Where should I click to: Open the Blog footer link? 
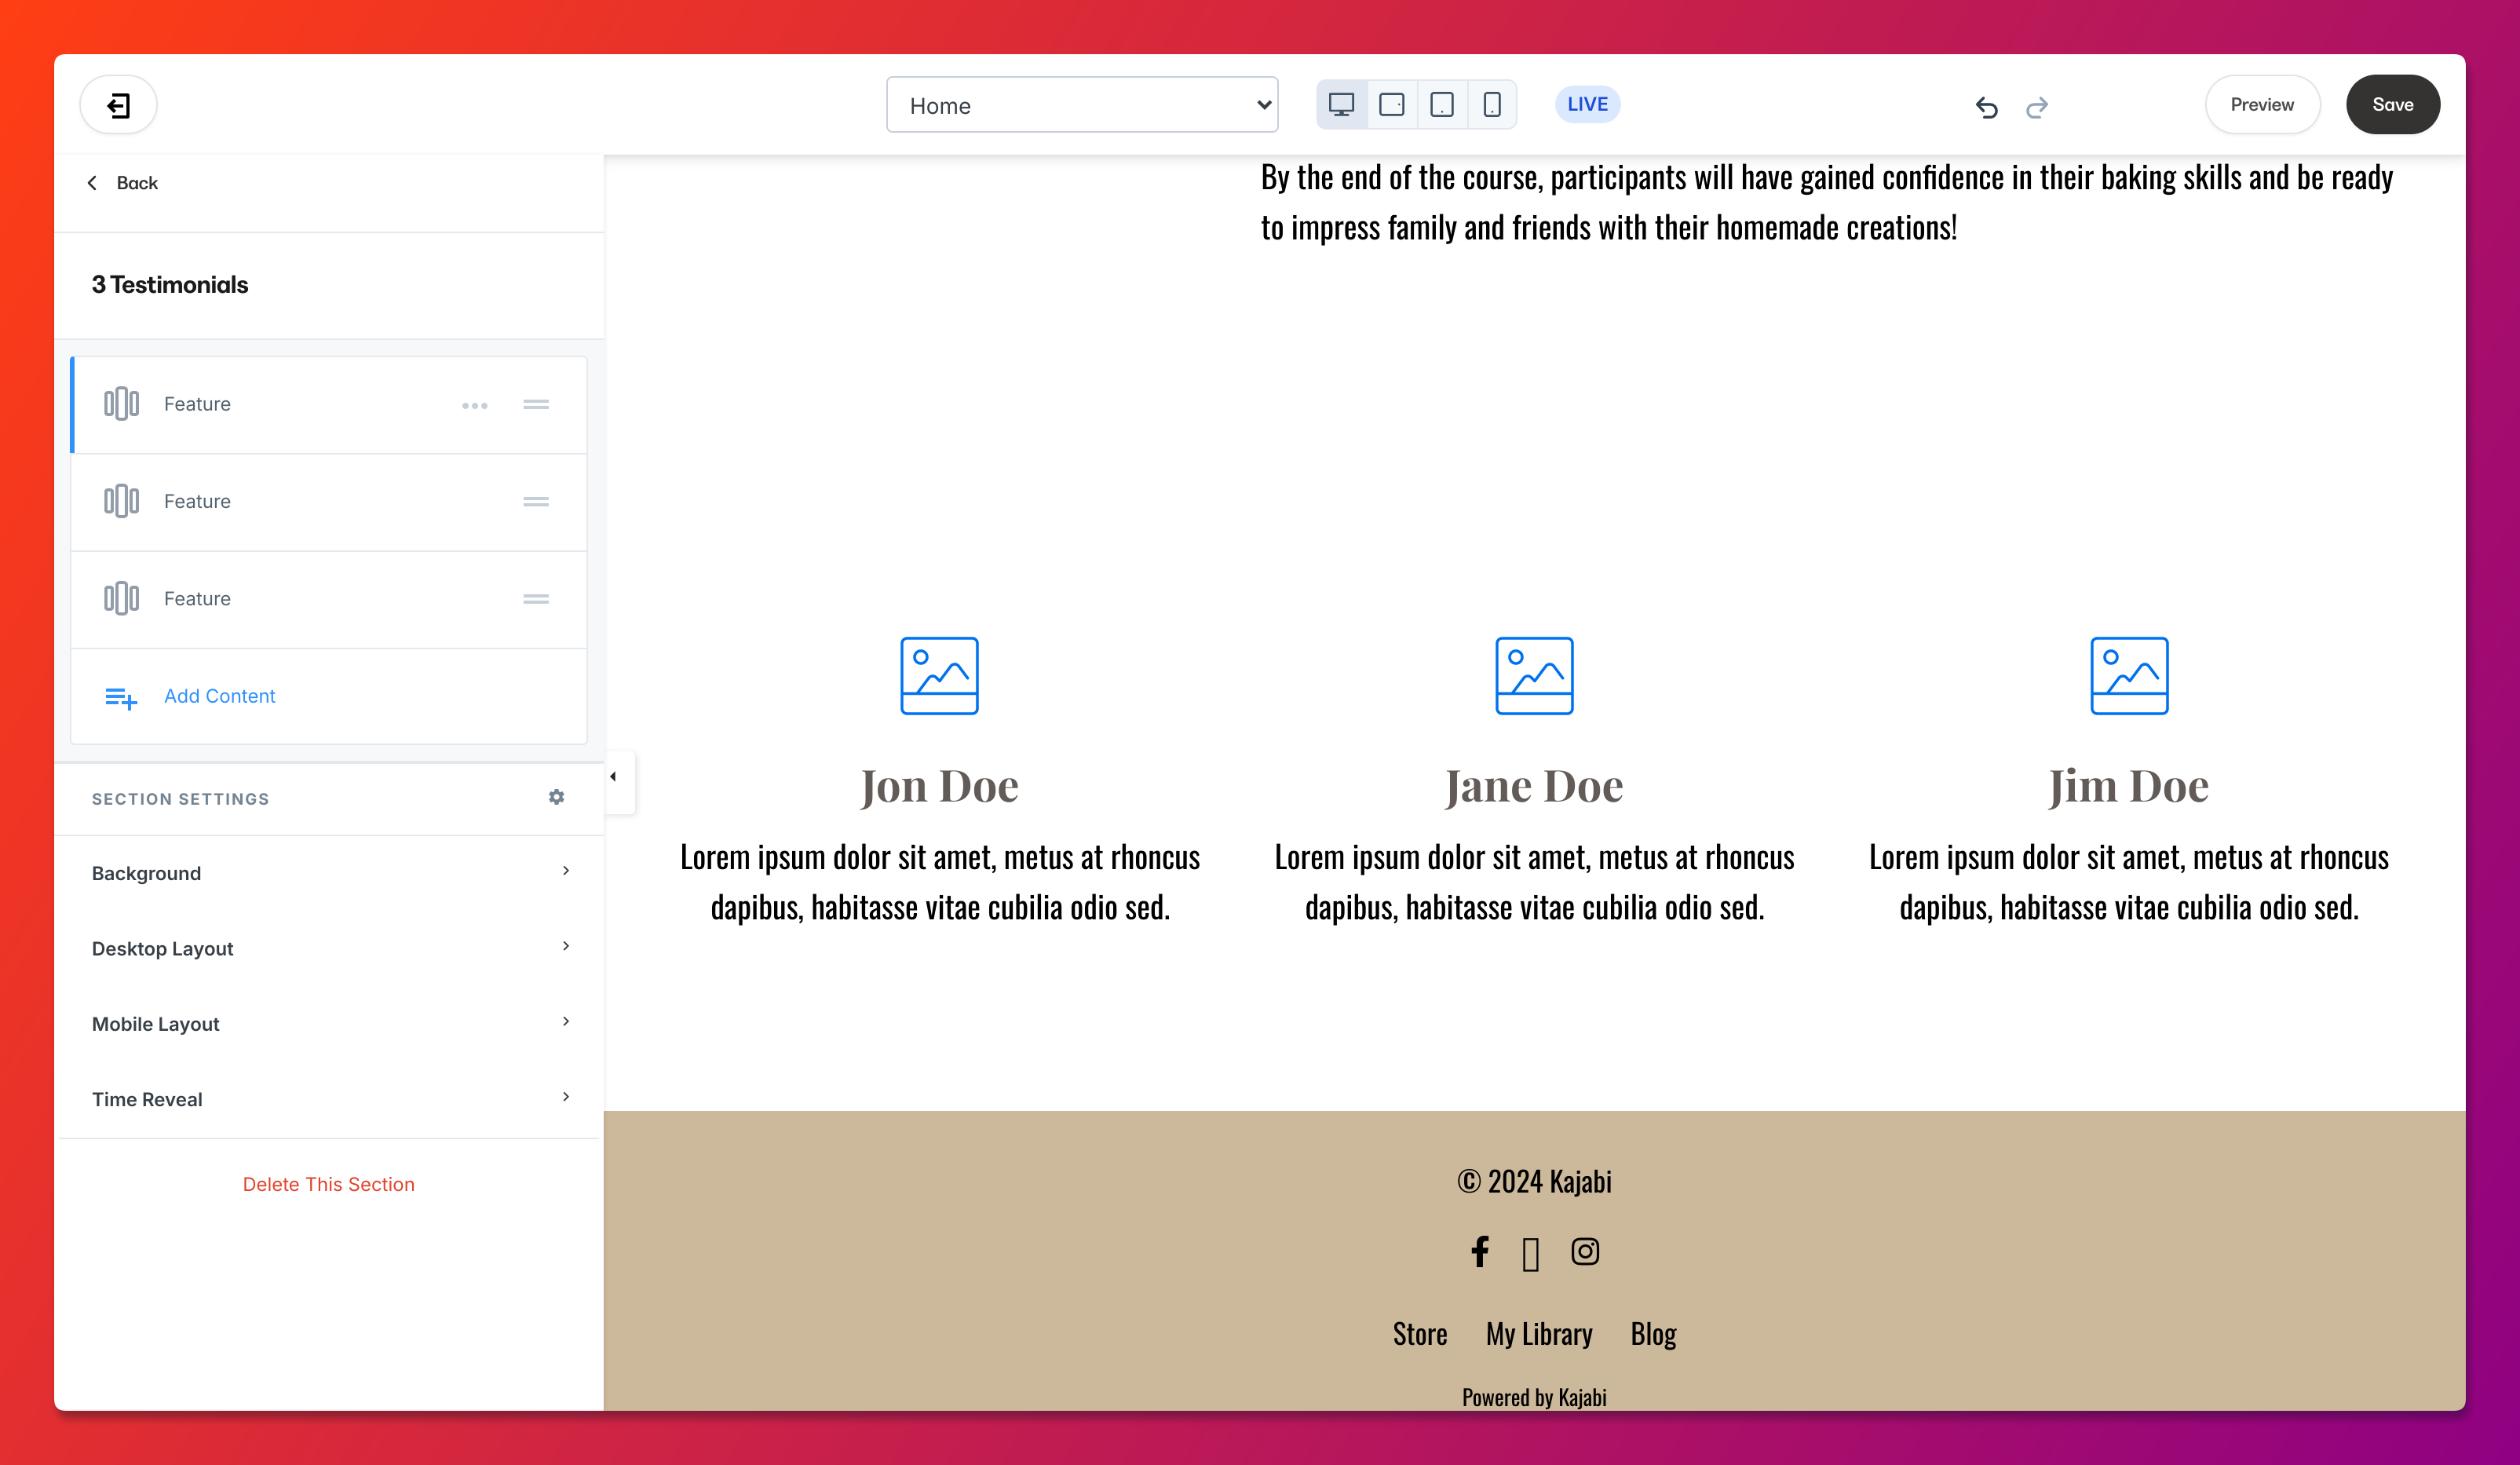tap(1653, 1334)
